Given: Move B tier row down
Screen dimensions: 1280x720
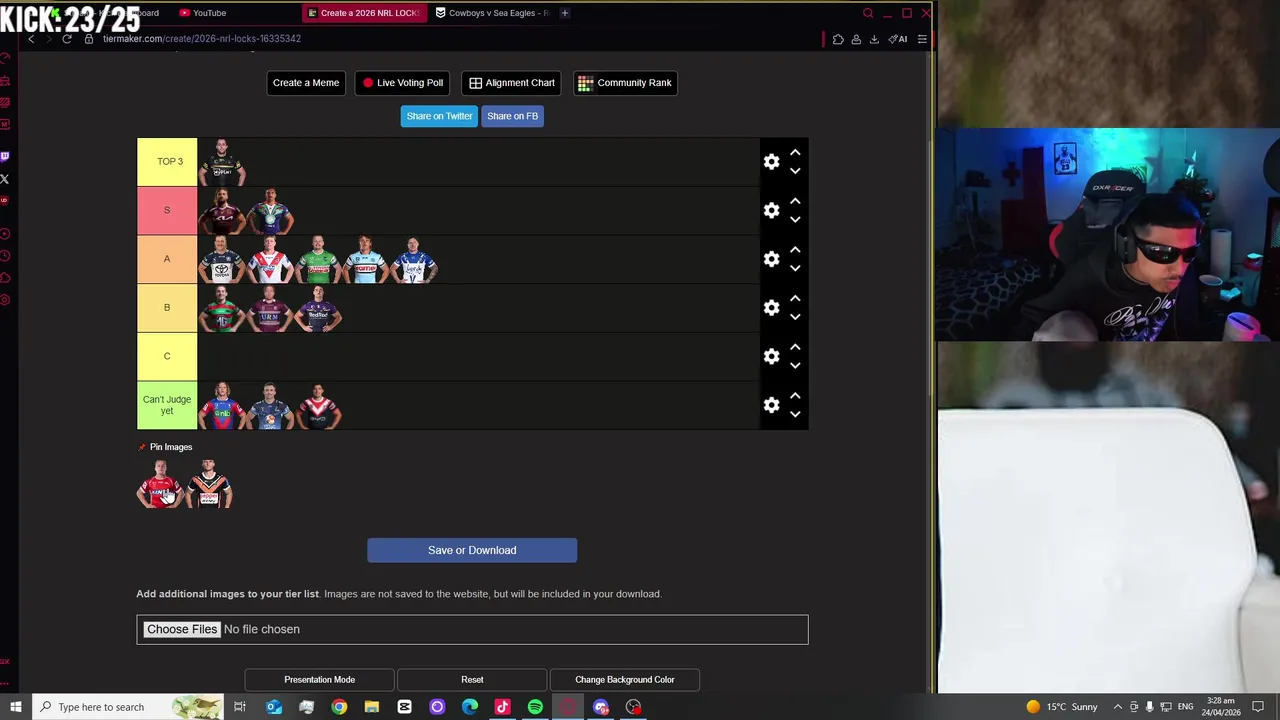Looking at the screenshot, I should 795,317.
